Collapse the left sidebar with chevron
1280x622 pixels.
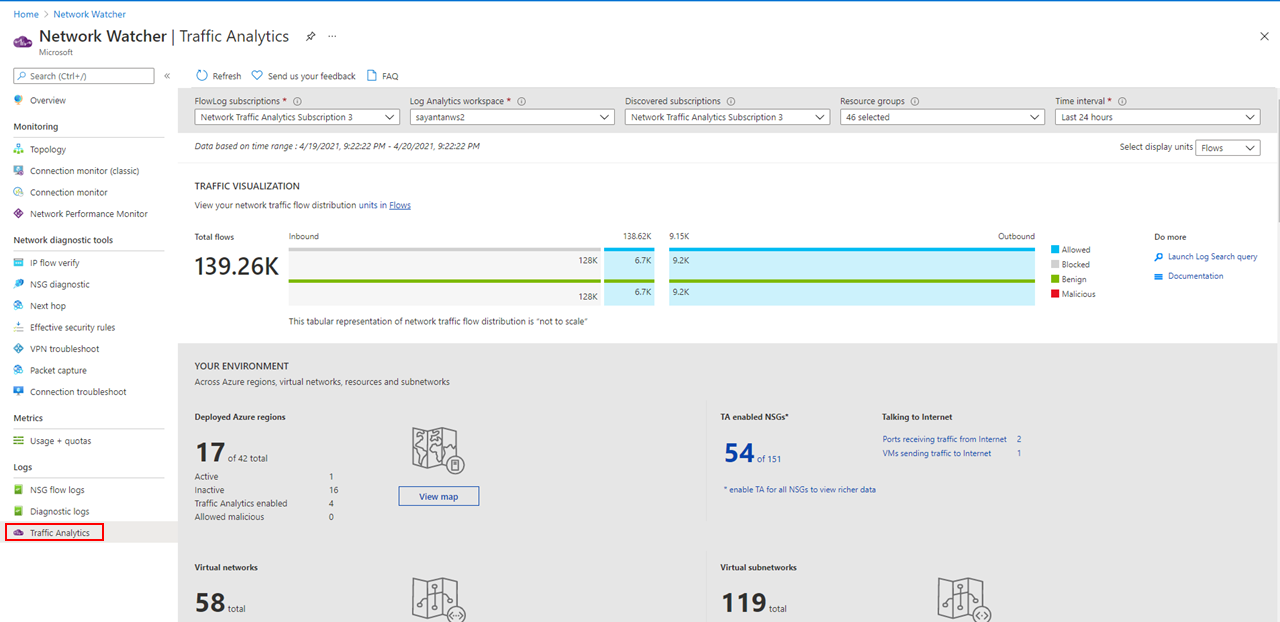pyautogui.click(x=167, y=76)
